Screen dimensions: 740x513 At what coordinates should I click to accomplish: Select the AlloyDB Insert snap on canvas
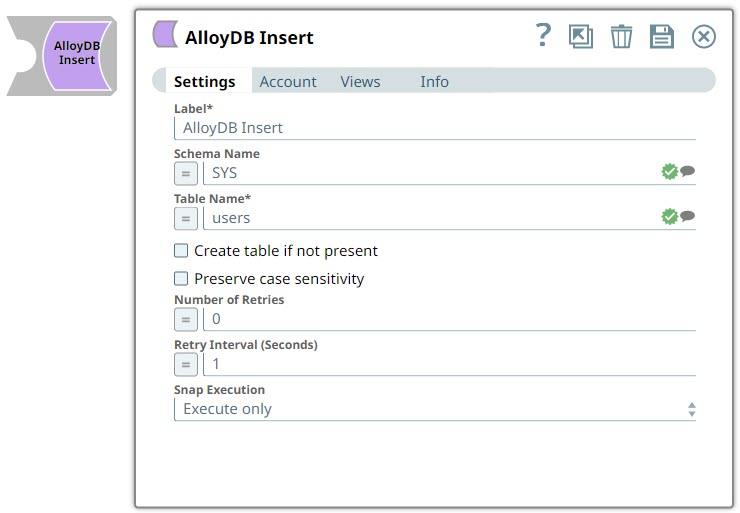tap(74, 55)
